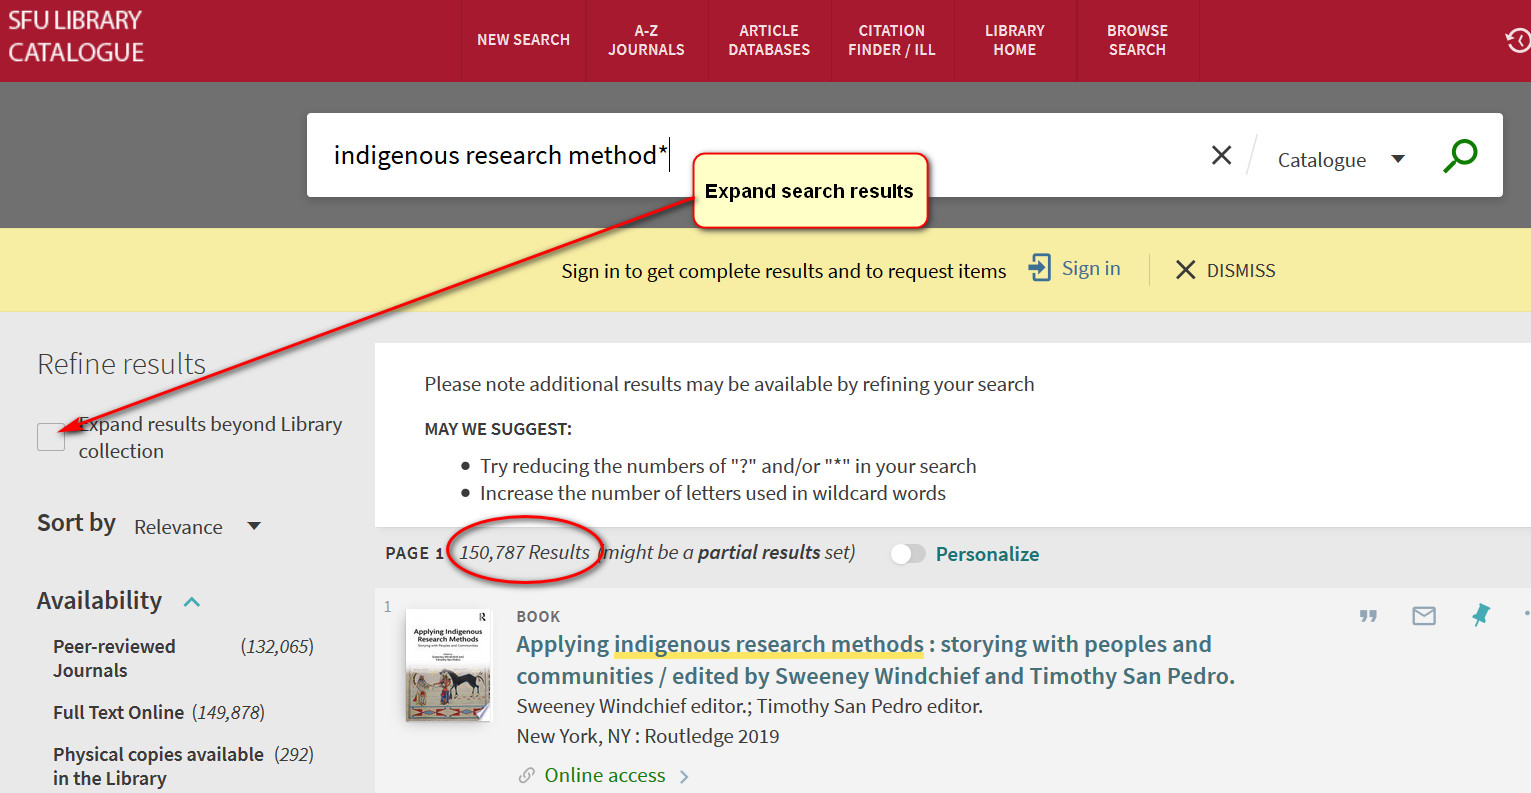The height and width of the screenshot is (793, 1531).
Task: Open CITATION FINDER / ILL menu item
Action: point(892,40)
